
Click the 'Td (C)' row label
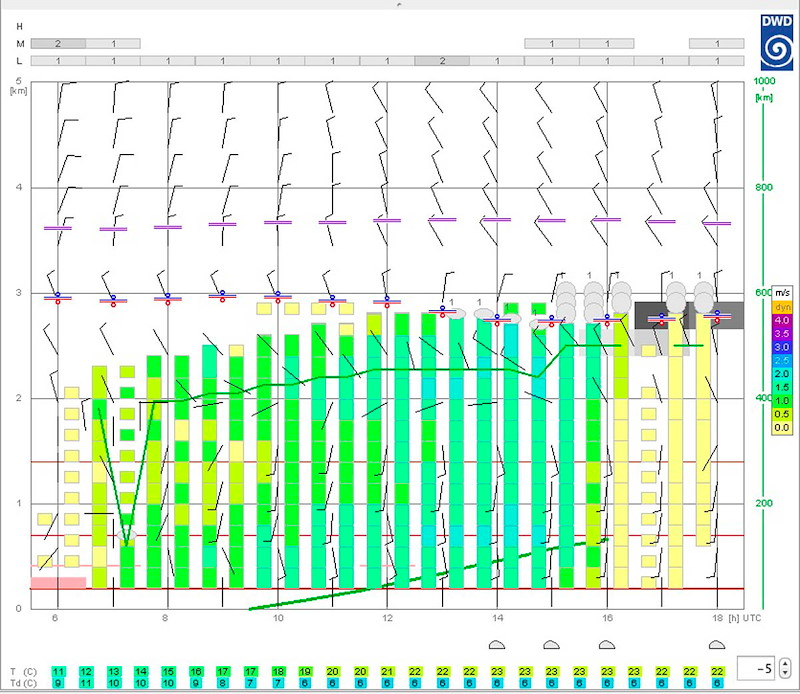[23, 683]
